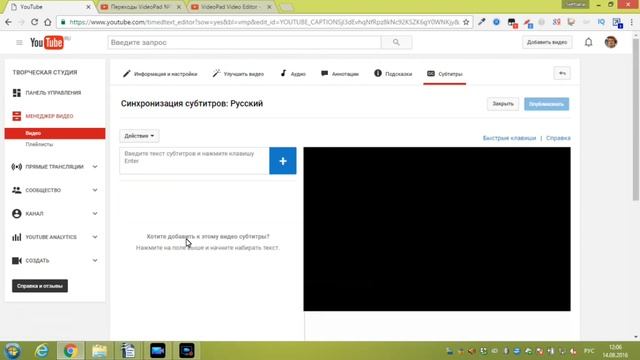Click the Создать camera icon
This screenshot has height=360, width=640.
(17, 260)
